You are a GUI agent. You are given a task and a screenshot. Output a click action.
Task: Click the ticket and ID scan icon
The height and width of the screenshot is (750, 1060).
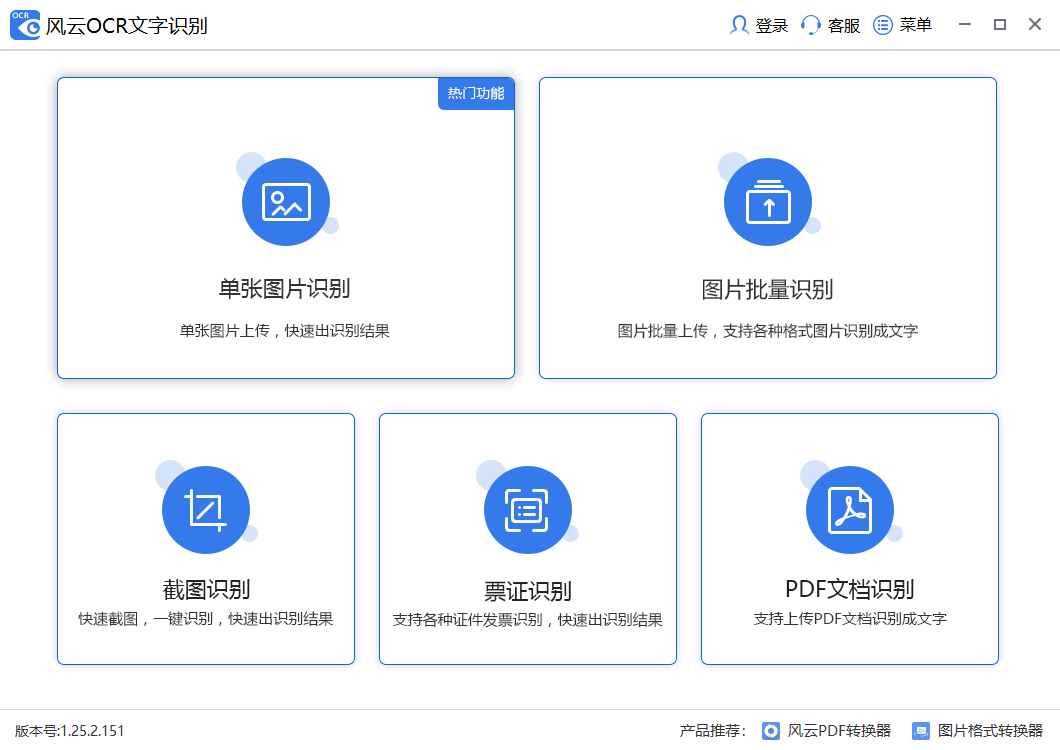(528, 510)
